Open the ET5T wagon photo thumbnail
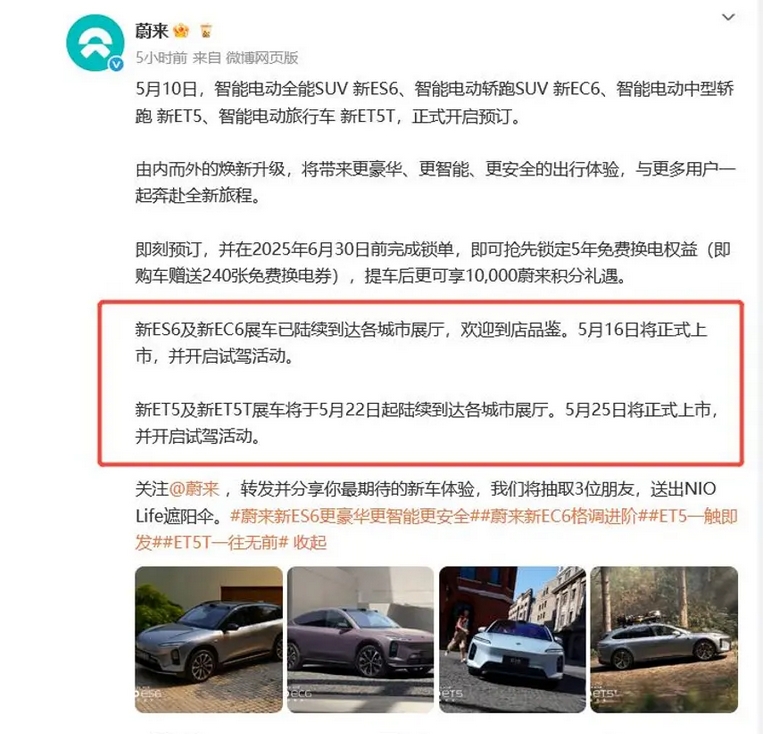The height and width of the screenshot is (734, 764). 664,639
